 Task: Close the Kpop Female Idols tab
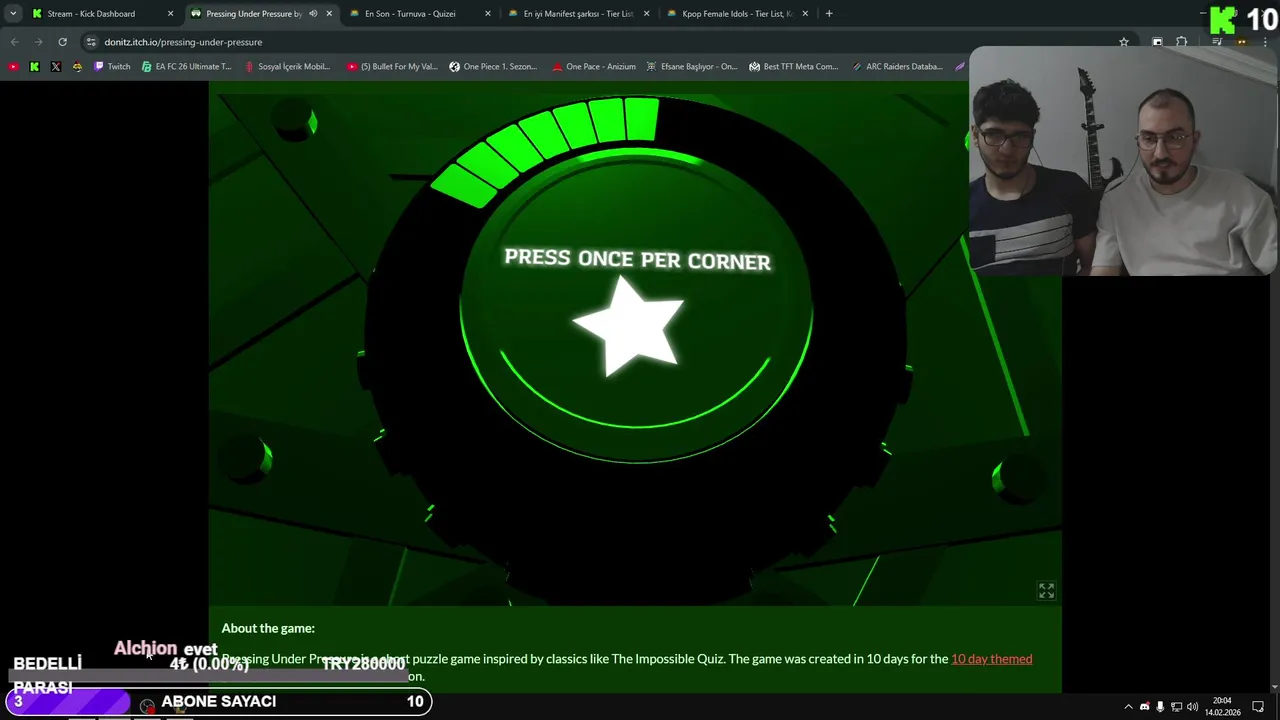pos(805,14)
